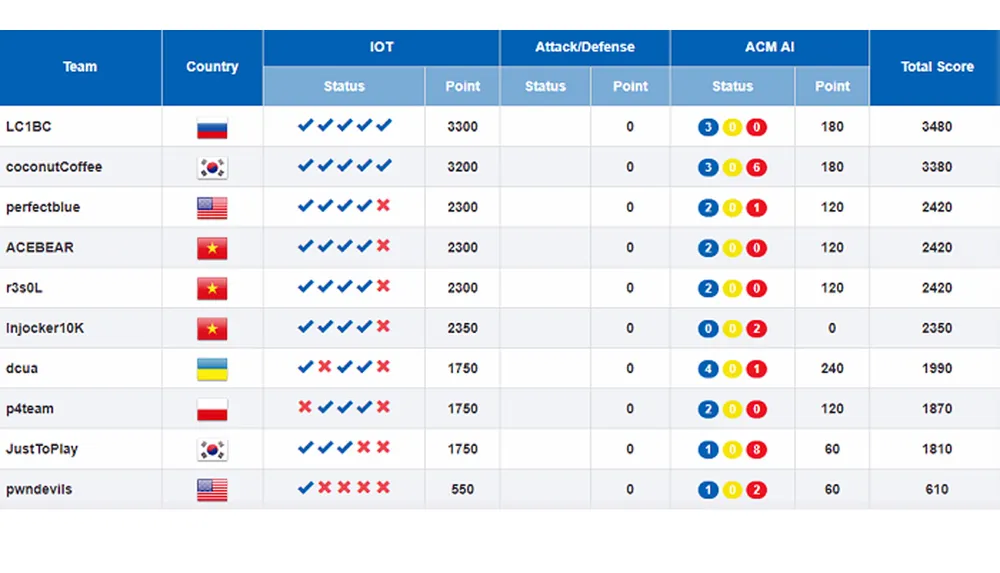The width and height of the screenshot is (1000, 573).
Task: Click LC1BC's total score 3480
Action: (x=936, y=127)
